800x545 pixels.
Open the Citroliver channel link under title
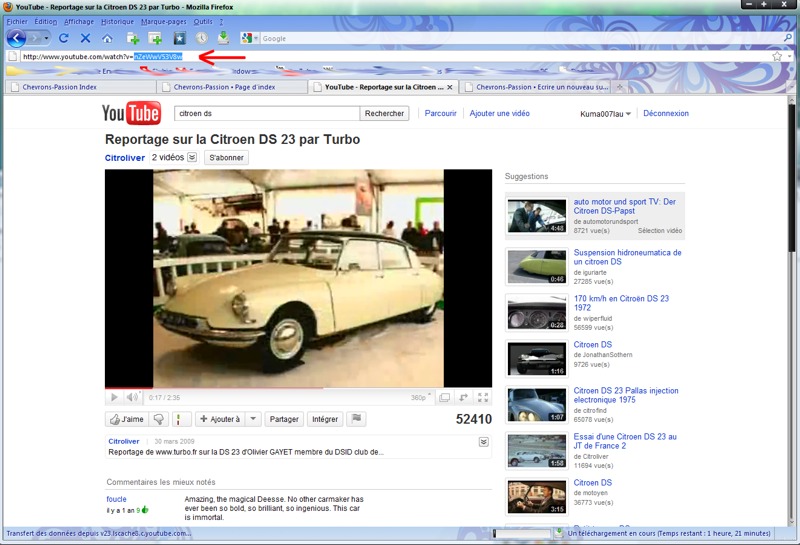[124, 158]
